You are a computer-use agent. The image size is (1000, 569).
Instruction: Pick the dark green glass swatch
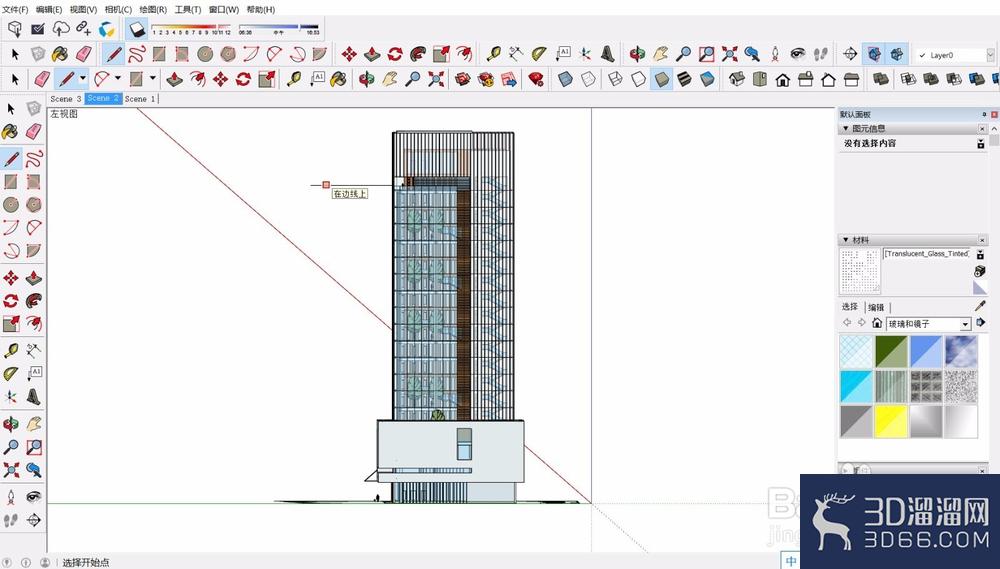pos(891,351)
